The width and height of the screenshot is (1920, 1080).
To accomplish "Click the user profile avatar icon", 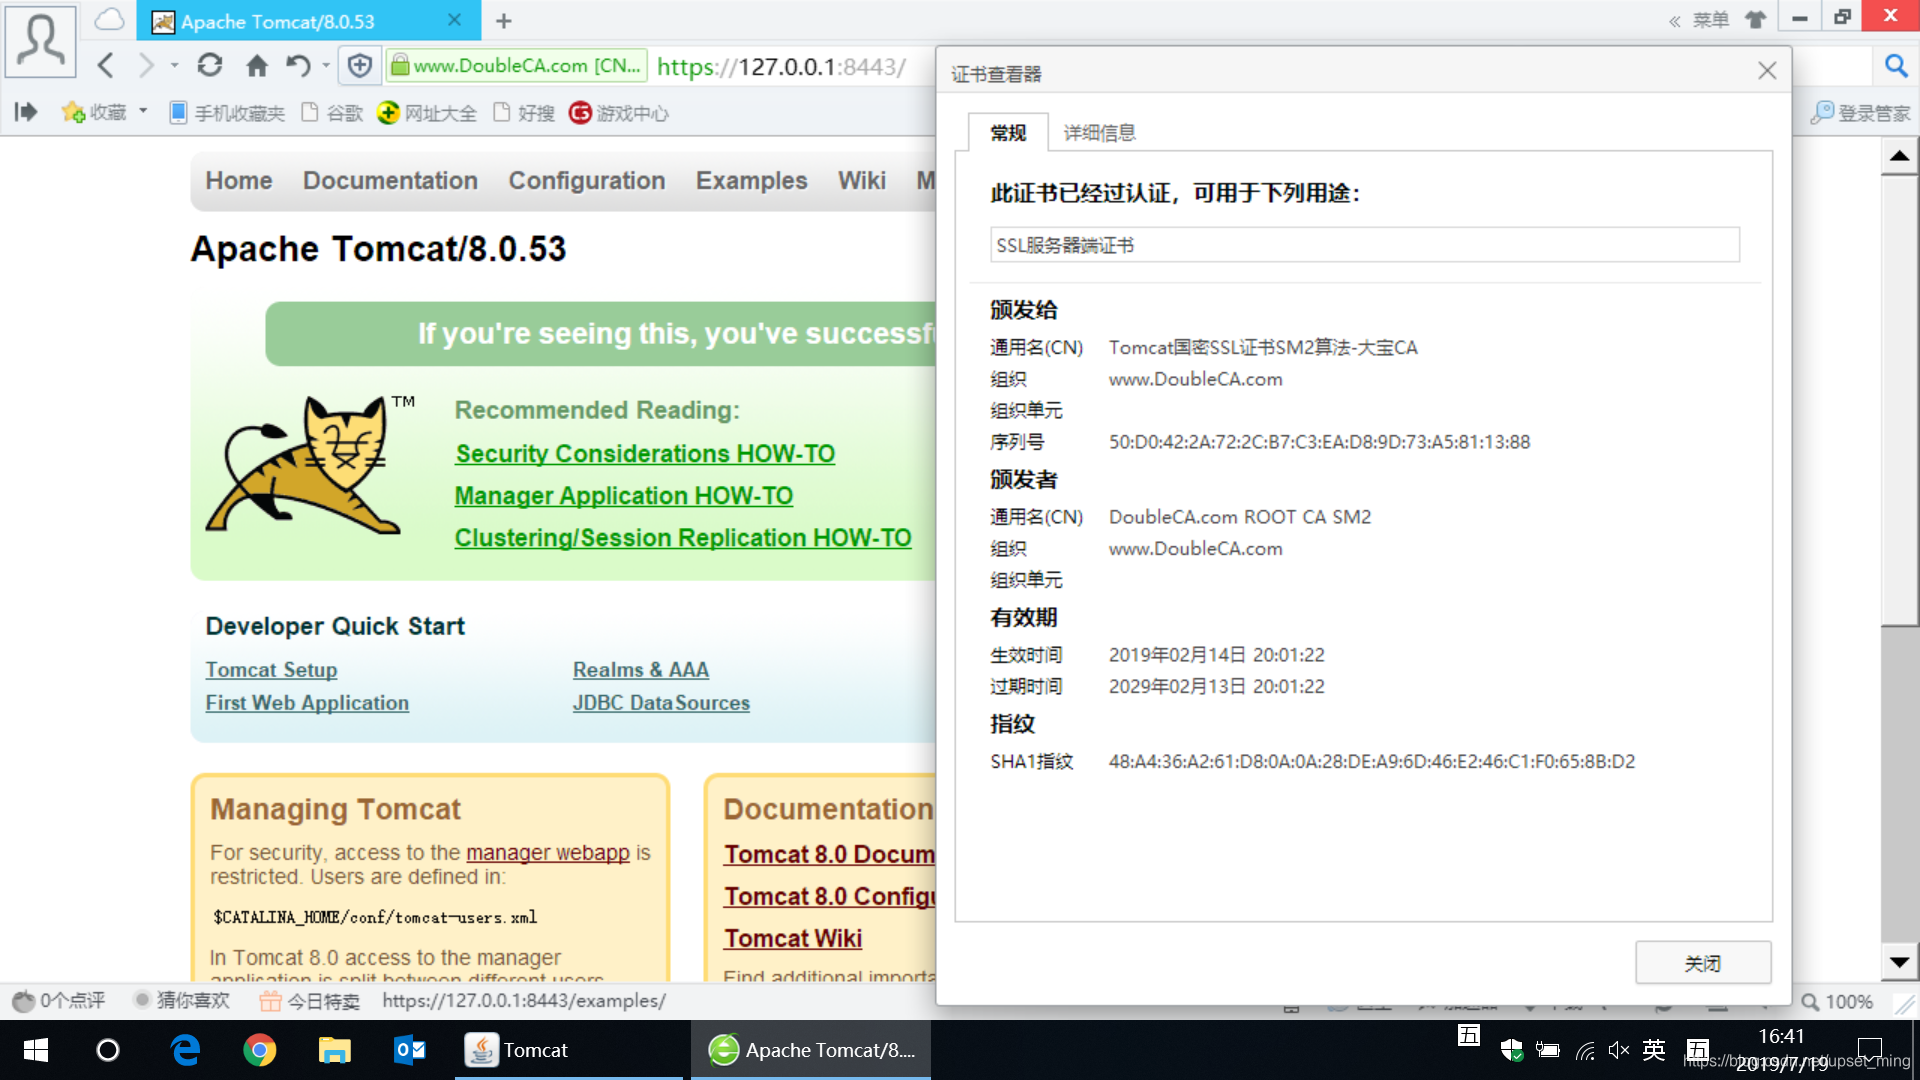I will [41, 41].
